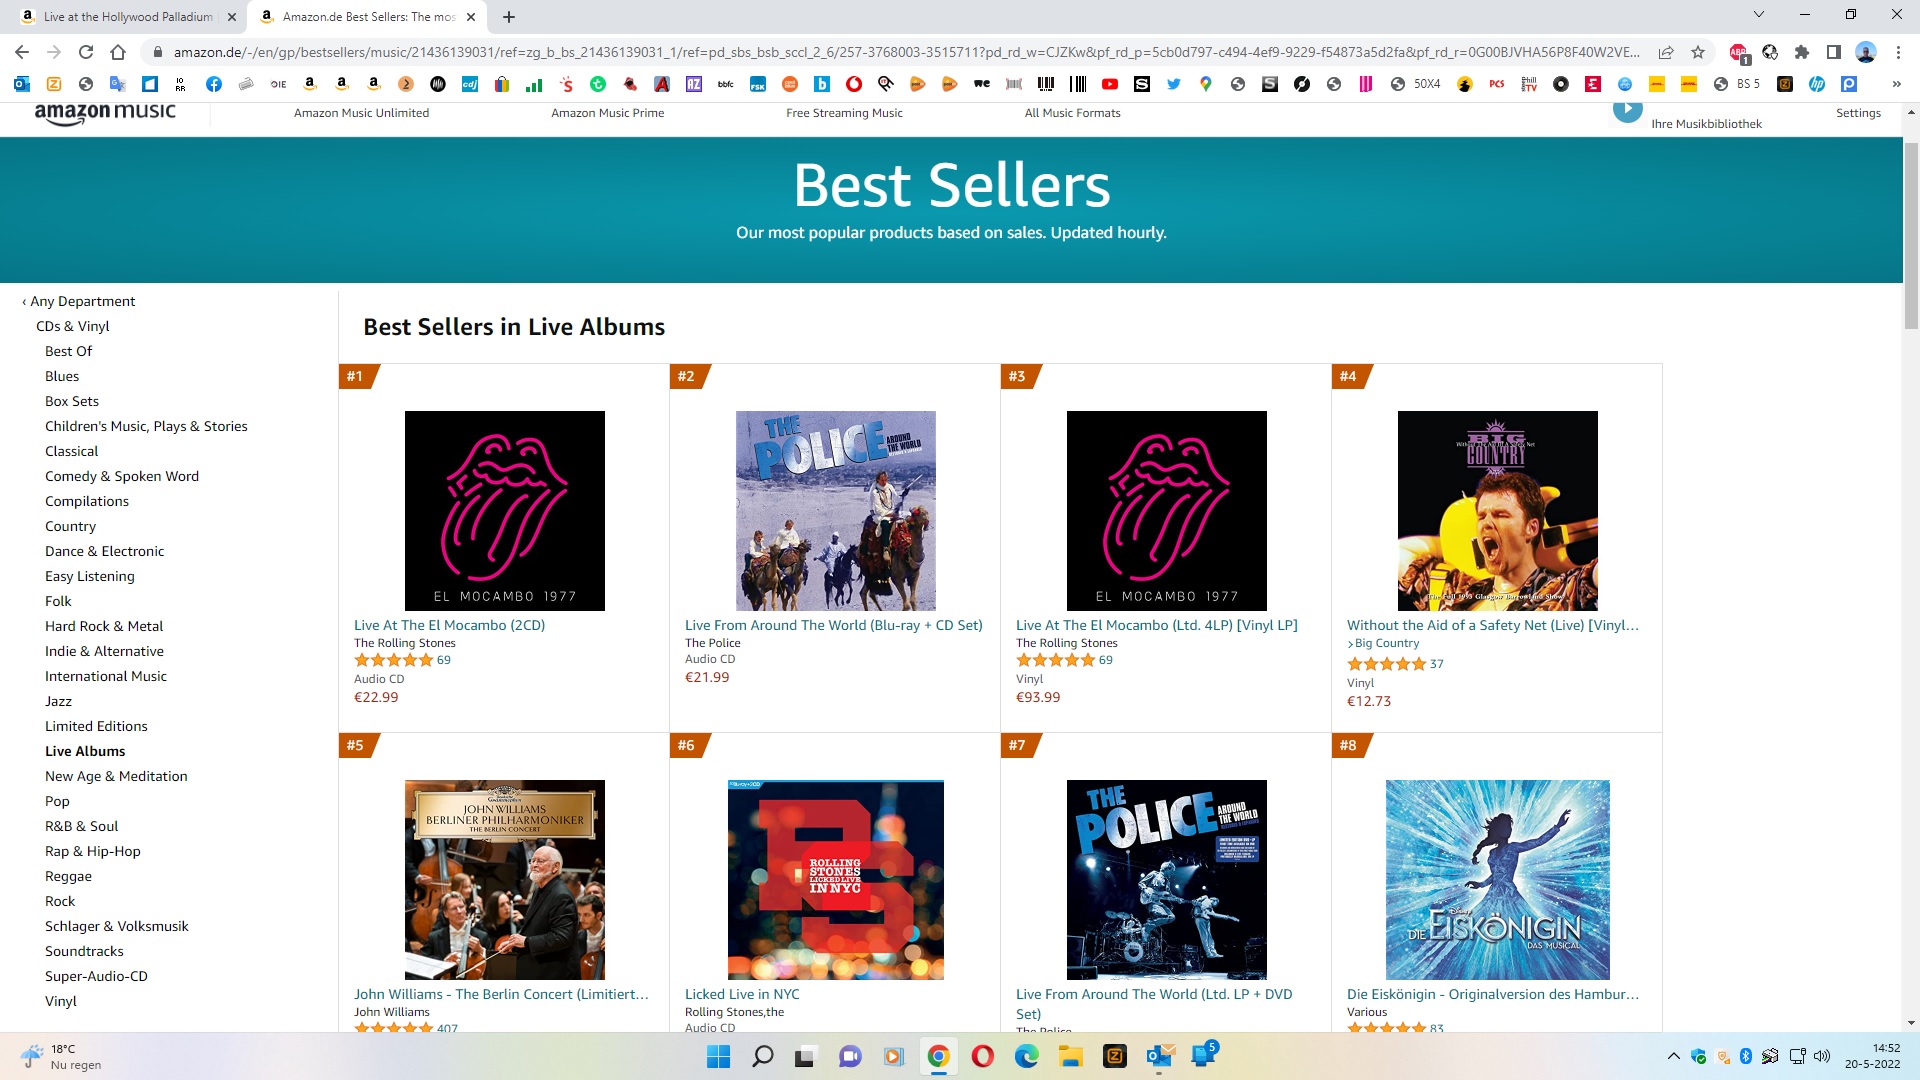Click the Amazon Music play icon
Screen dimensions: 1920x1080
pos(1627,109)
